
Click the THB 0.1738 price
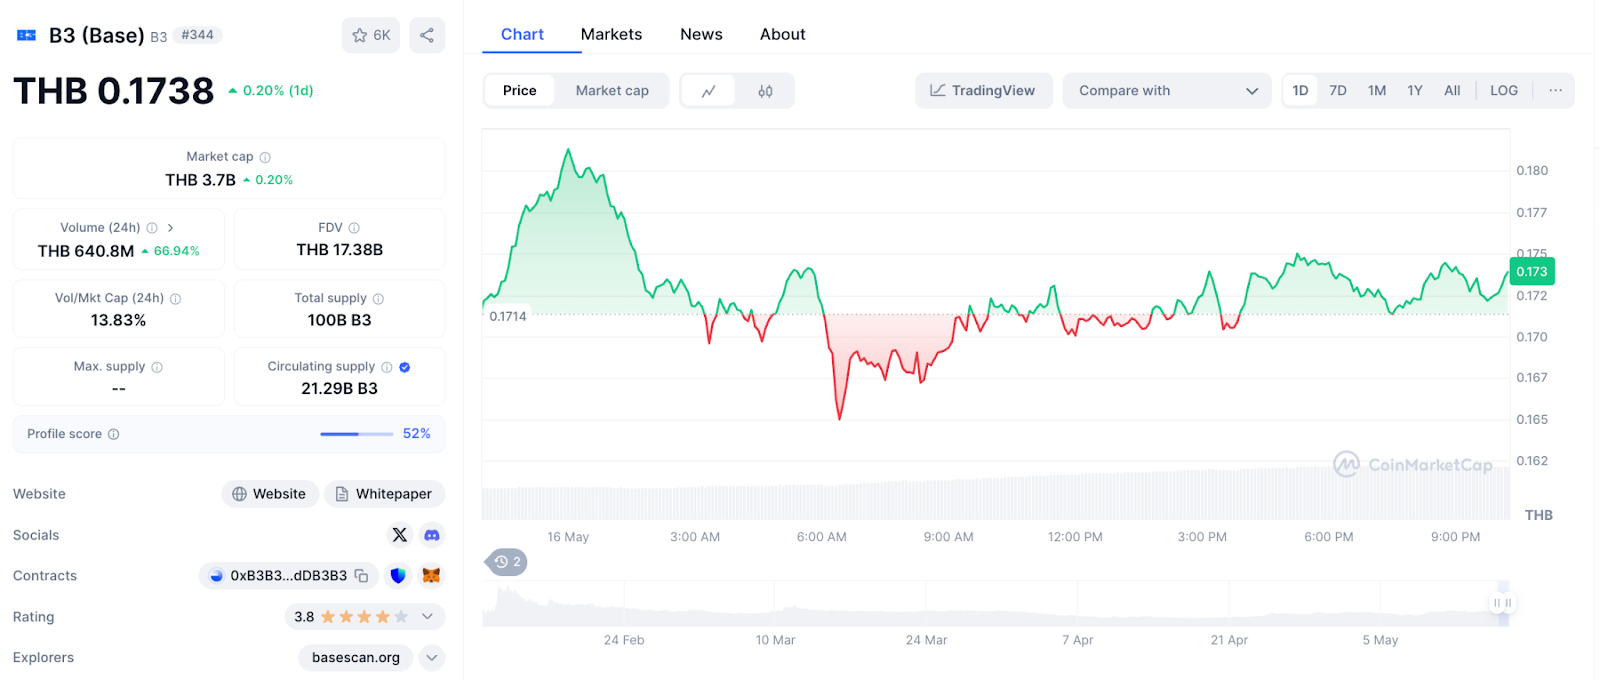(x=114, y=91)
